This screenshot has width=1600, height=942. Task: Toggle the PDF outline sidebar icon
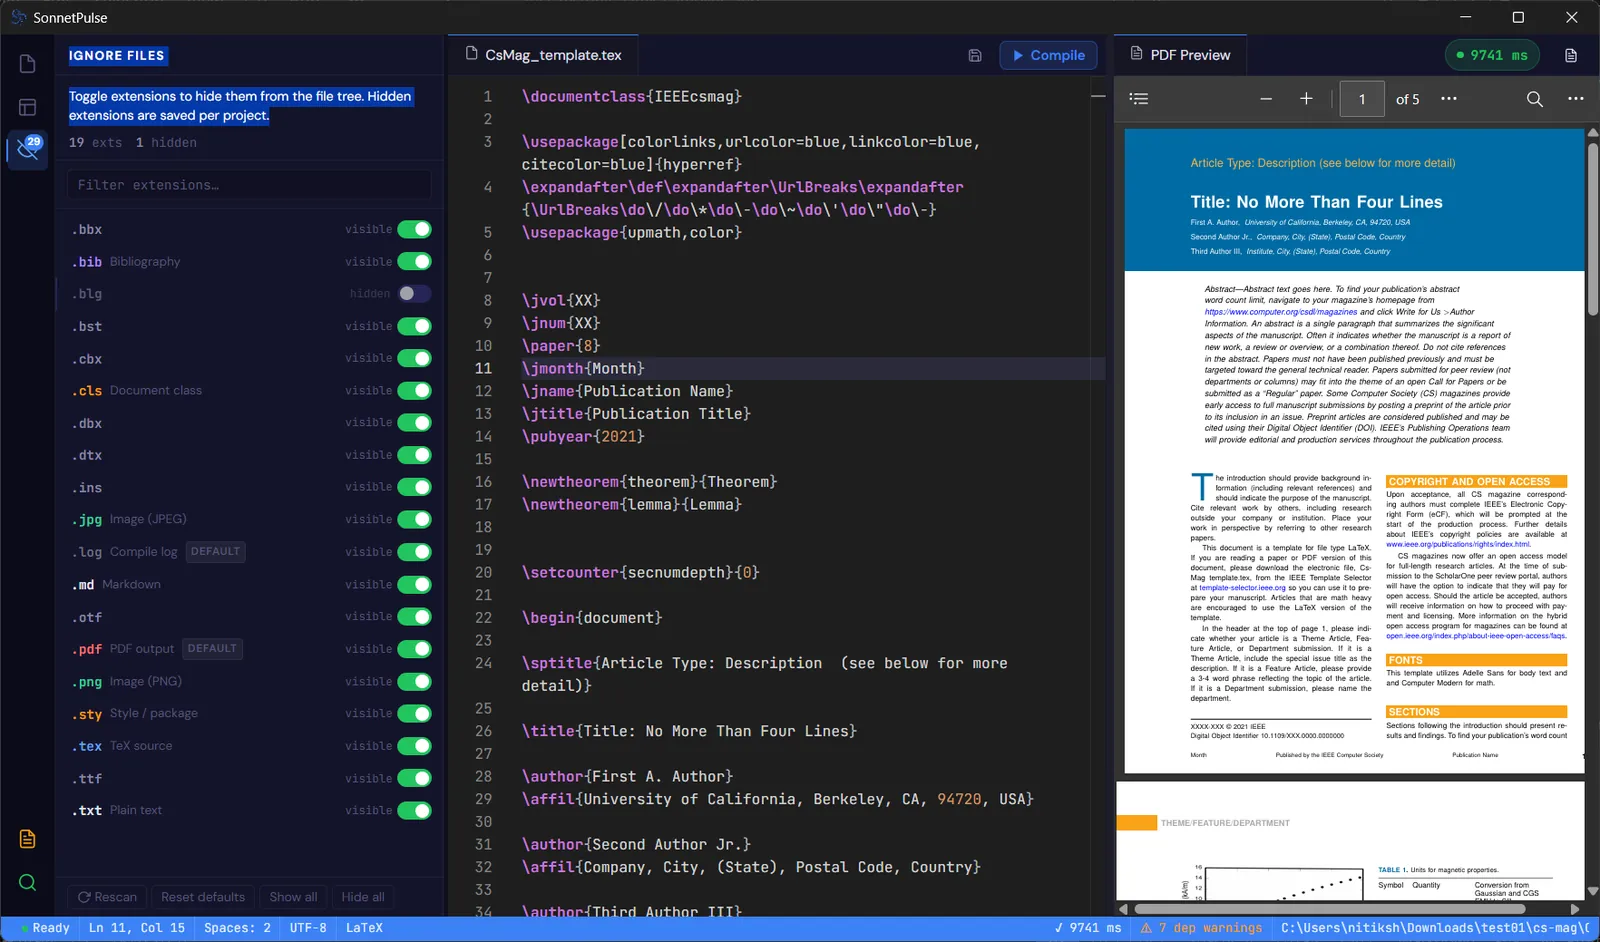[1139, 99]
